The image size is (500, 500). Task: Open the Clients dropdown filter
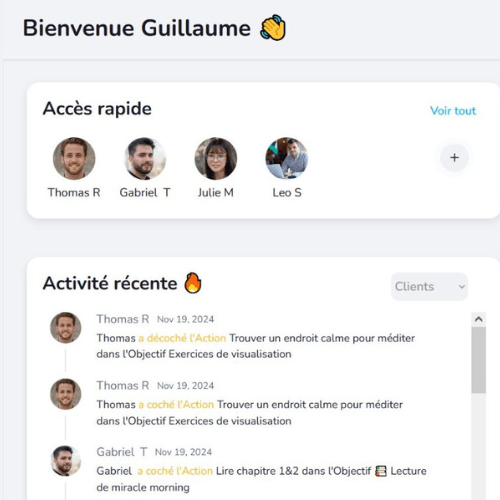(429, 287)
